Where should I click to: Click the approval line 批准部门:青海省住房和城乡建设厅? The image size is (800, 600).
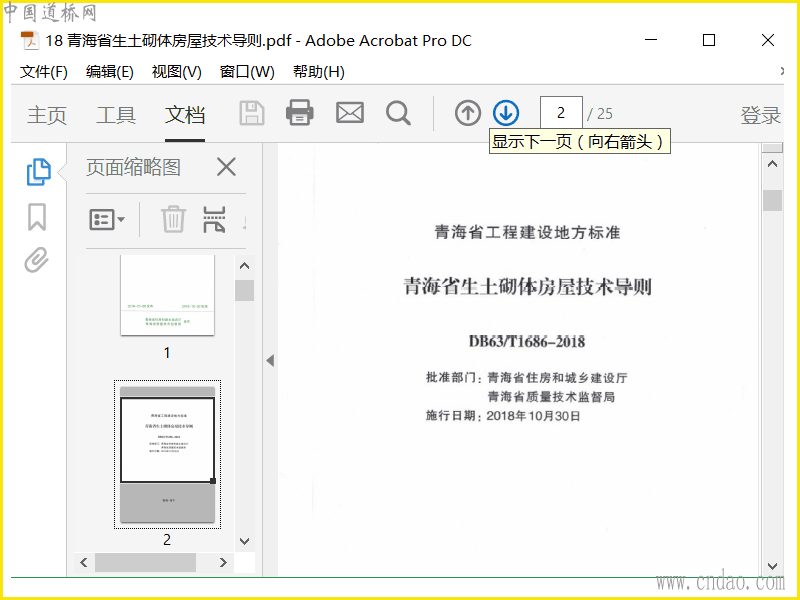tap(527, 378)
